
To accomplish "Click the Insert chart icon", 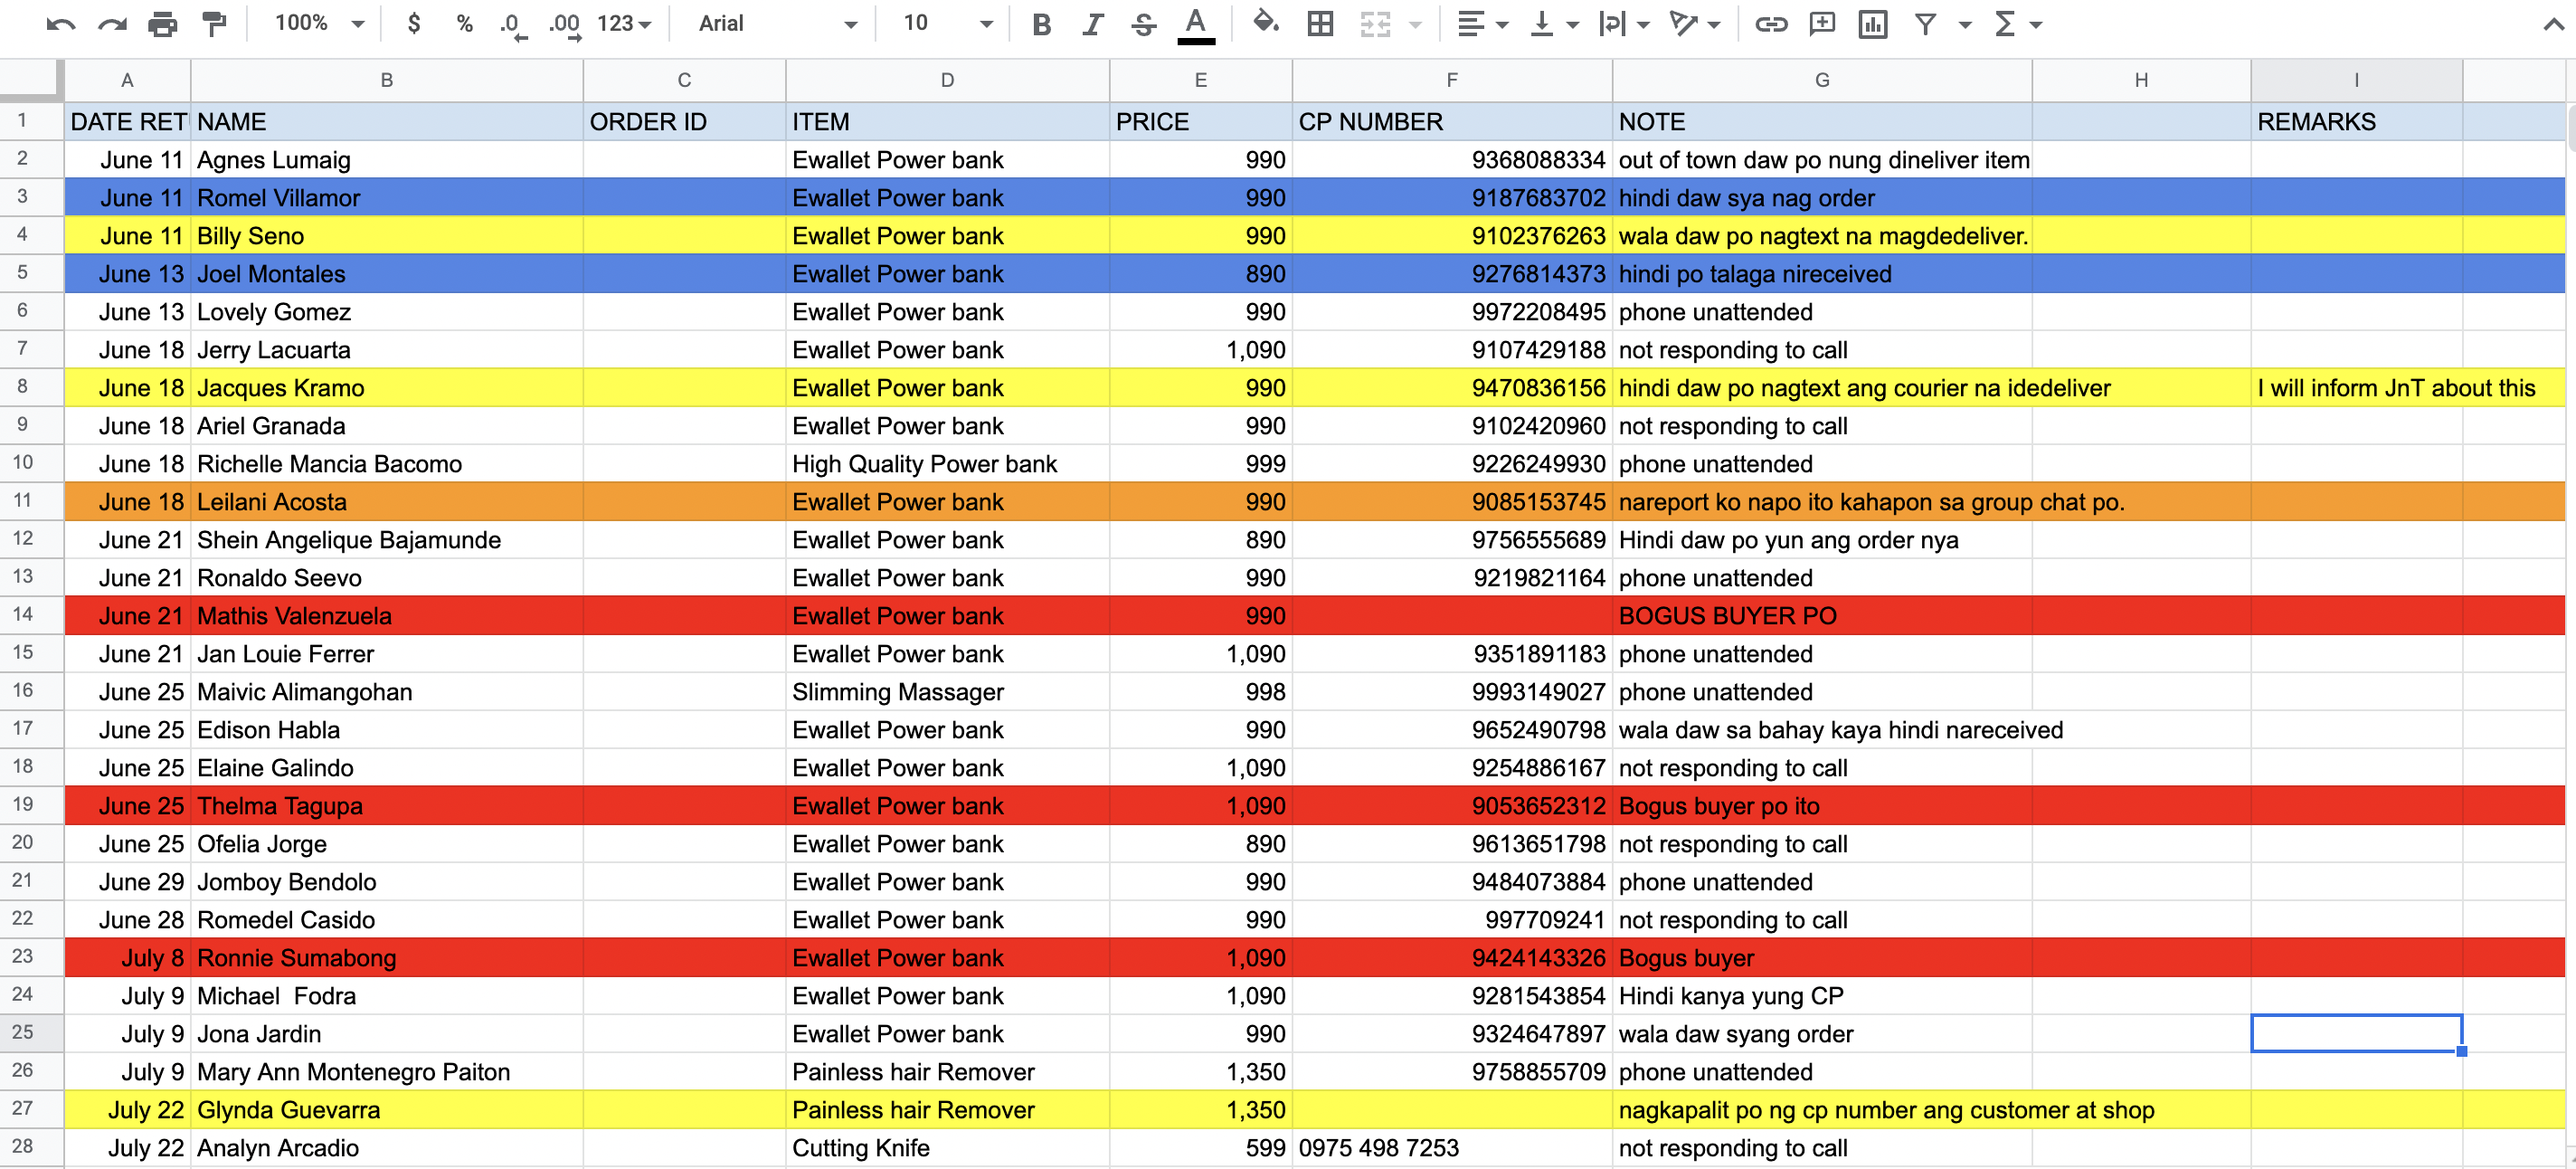I will 1872,24.
